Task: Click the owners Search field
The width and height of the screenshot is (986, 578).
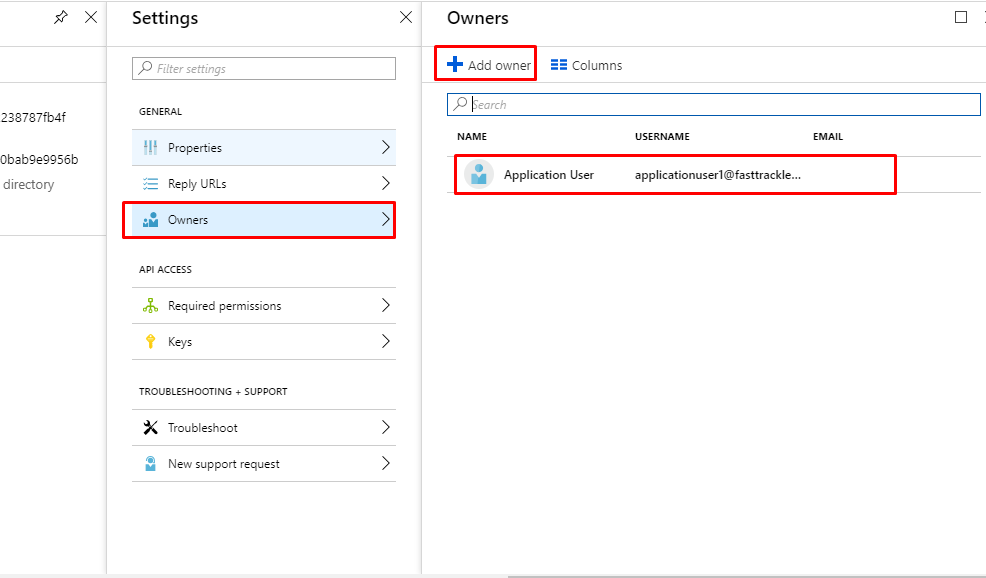Action: (x=713, y=104)
